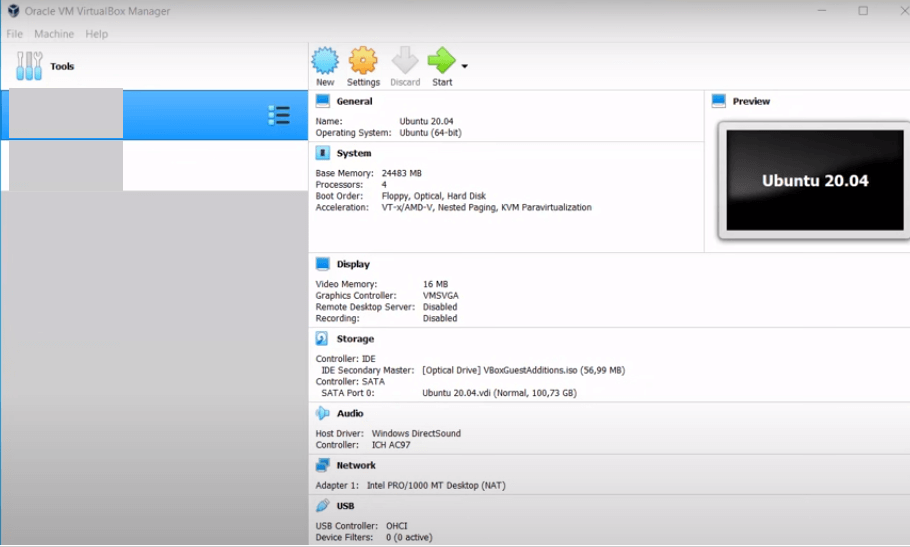Click the System section chip icon
Viewport: 910px width, 547px height.
click(x=323, y=153)
